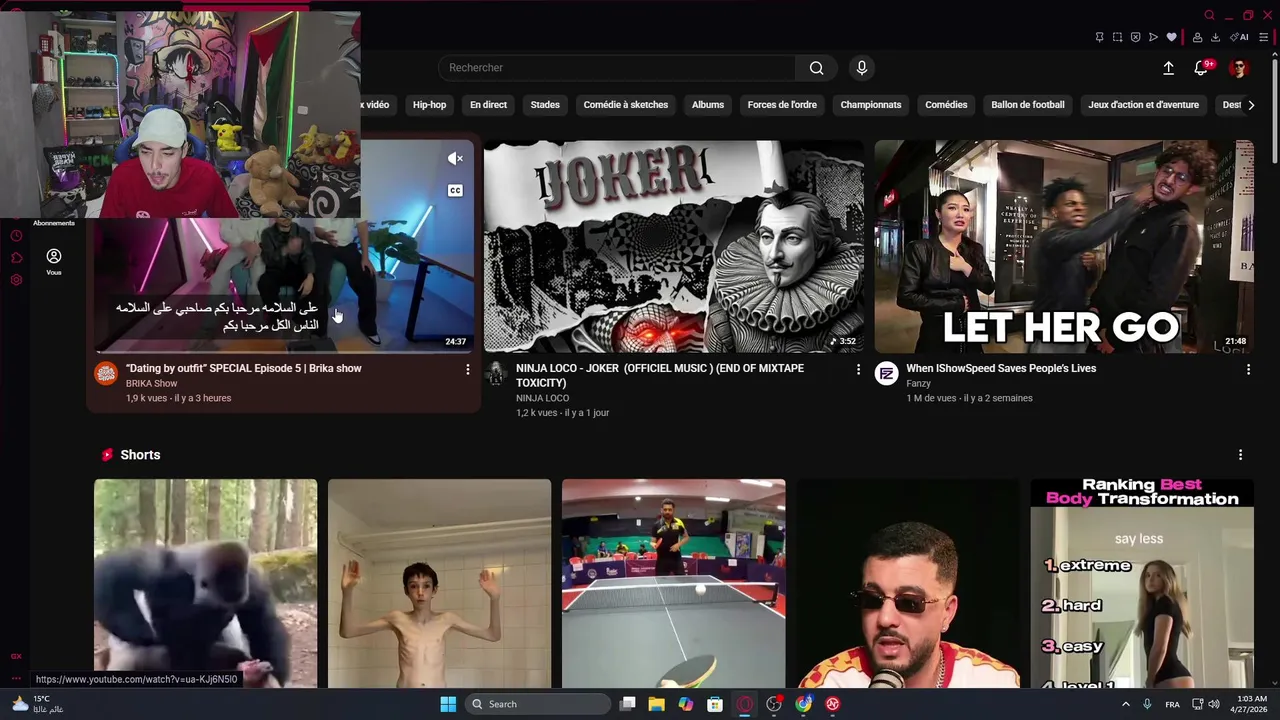
Task: Open the Opera AI assistant button
Action: click(x=1239, y=37)
